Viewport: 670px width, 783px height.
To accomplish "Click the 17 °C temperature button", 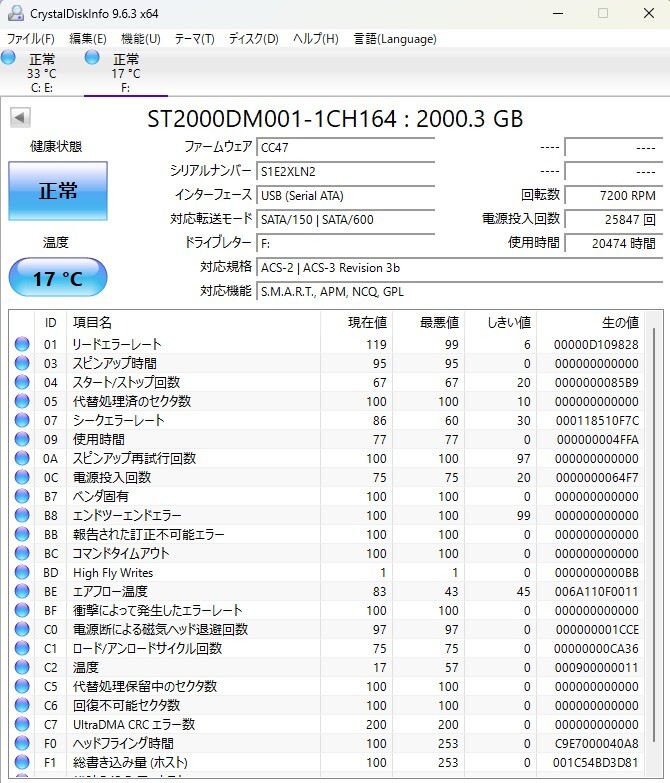I will [58, 278].
